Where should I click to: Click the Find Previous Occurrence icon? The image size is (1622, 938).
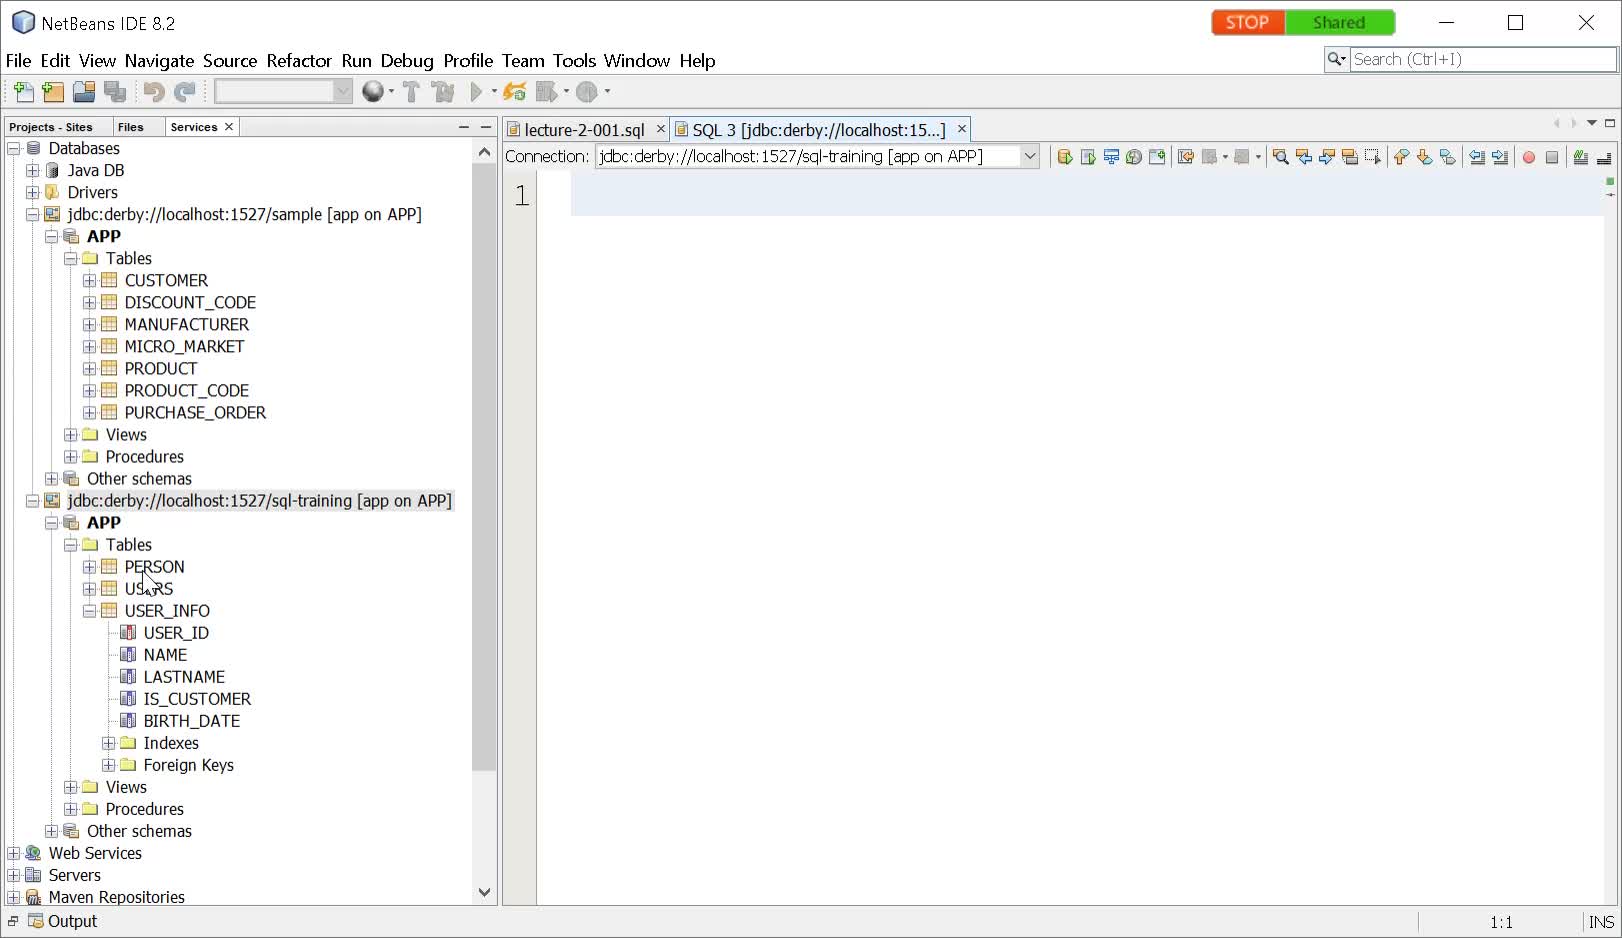tap(1304, 157)
